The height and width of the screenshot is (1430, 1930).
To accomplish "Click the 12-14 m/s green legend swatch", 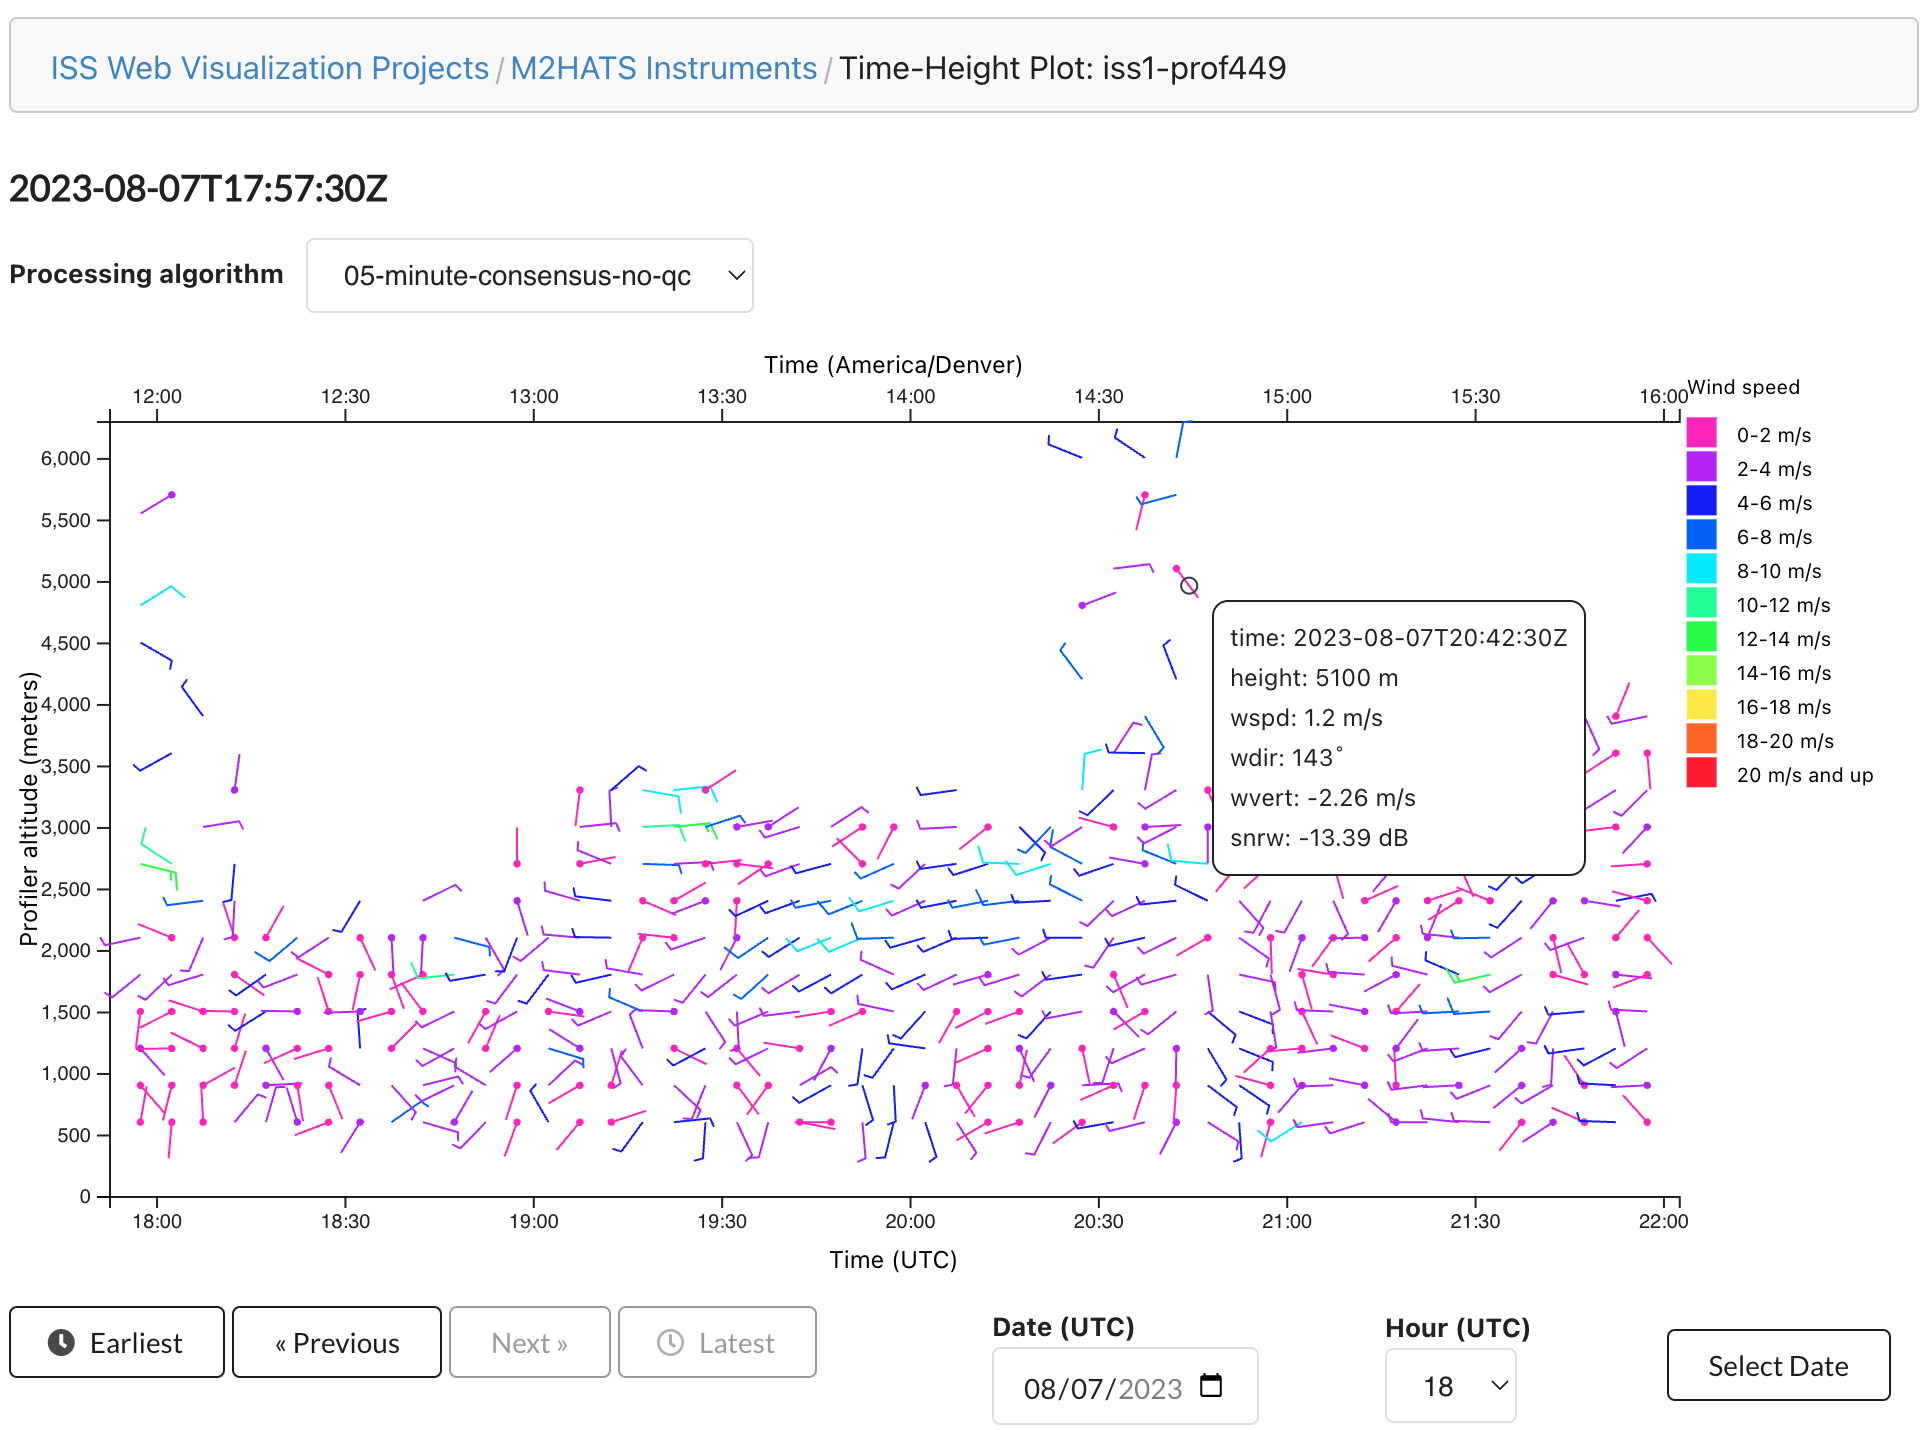I will tap(1701, 638).
